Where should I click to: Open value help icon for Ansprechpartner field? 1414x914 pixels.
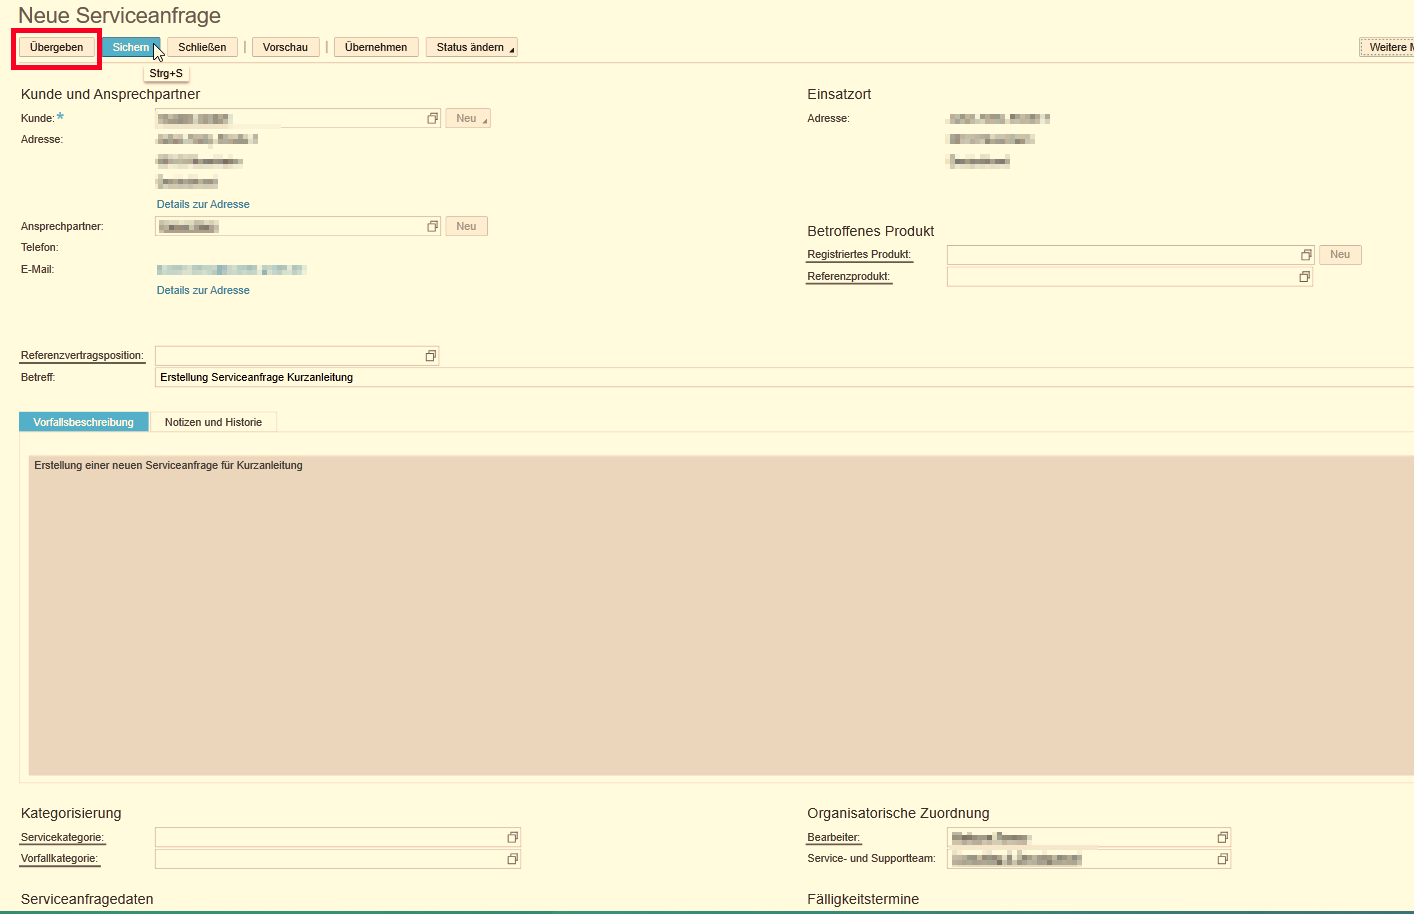click(x=433, y=226)
